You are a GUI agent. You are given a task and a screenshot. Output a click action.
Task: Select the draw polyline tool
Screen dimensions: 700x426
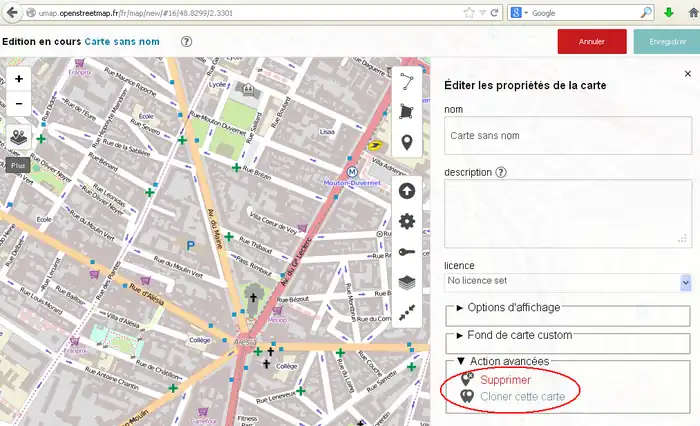[407, 80]
